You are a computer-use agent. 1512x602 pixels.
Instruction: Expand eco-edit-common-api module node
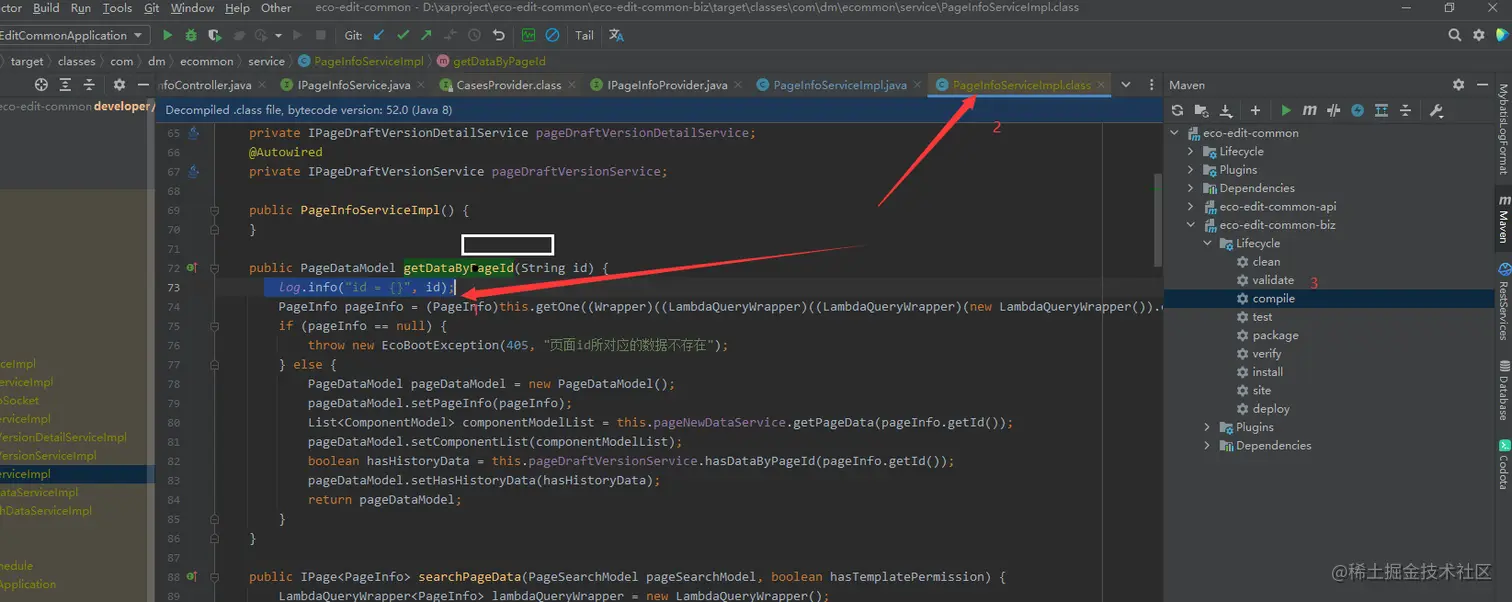coord(1191,207)
